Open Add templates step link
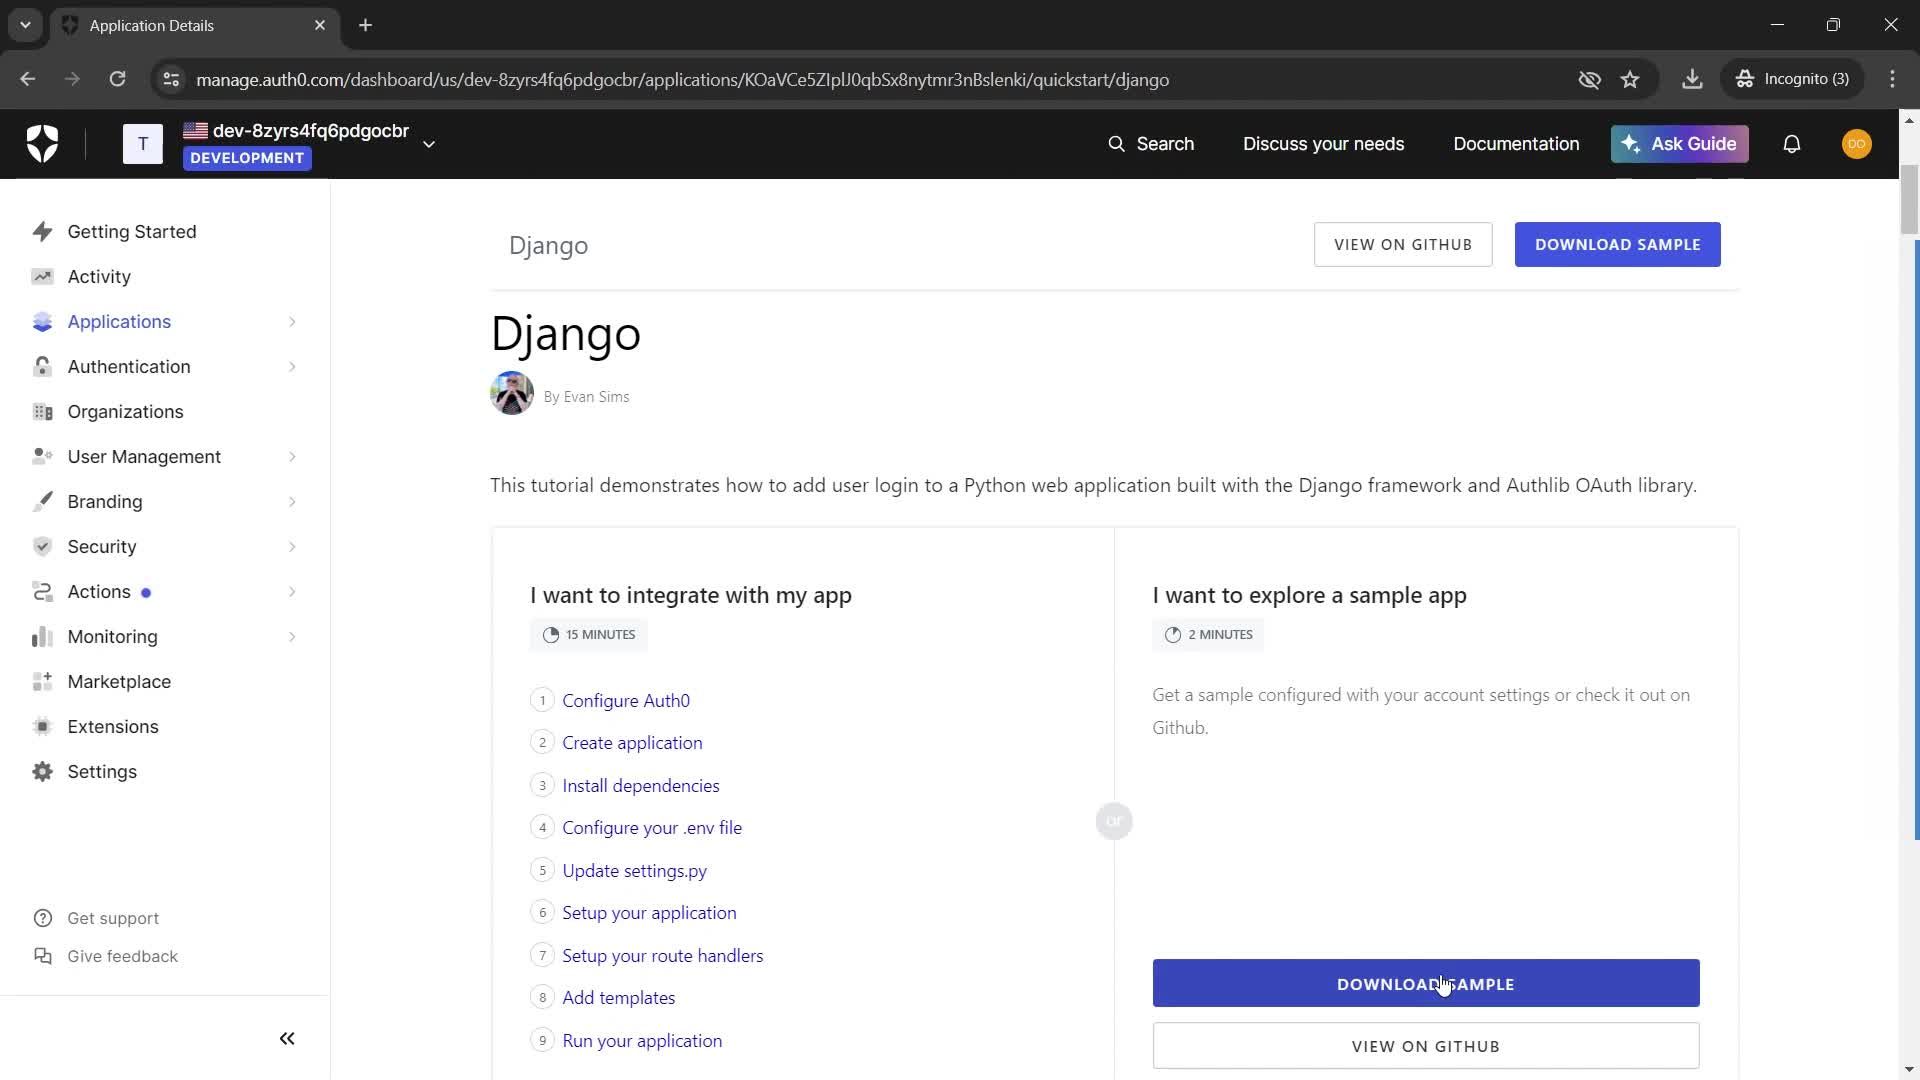The image size is (1920, 1080). point(618,998)
